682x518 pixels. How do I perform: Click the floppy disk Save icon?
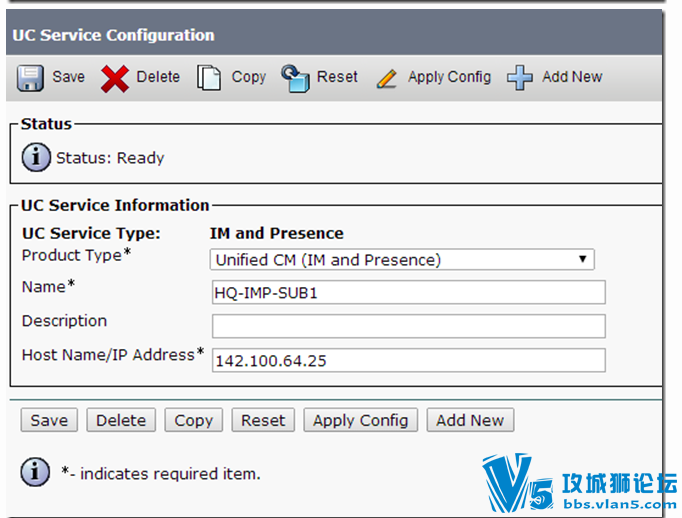click(x=30, y=78)
